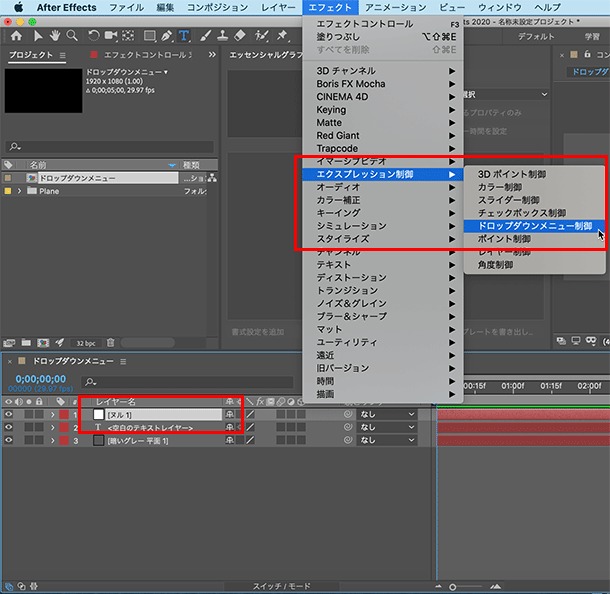Click the Interpret Footage icon in project panel

9,343
